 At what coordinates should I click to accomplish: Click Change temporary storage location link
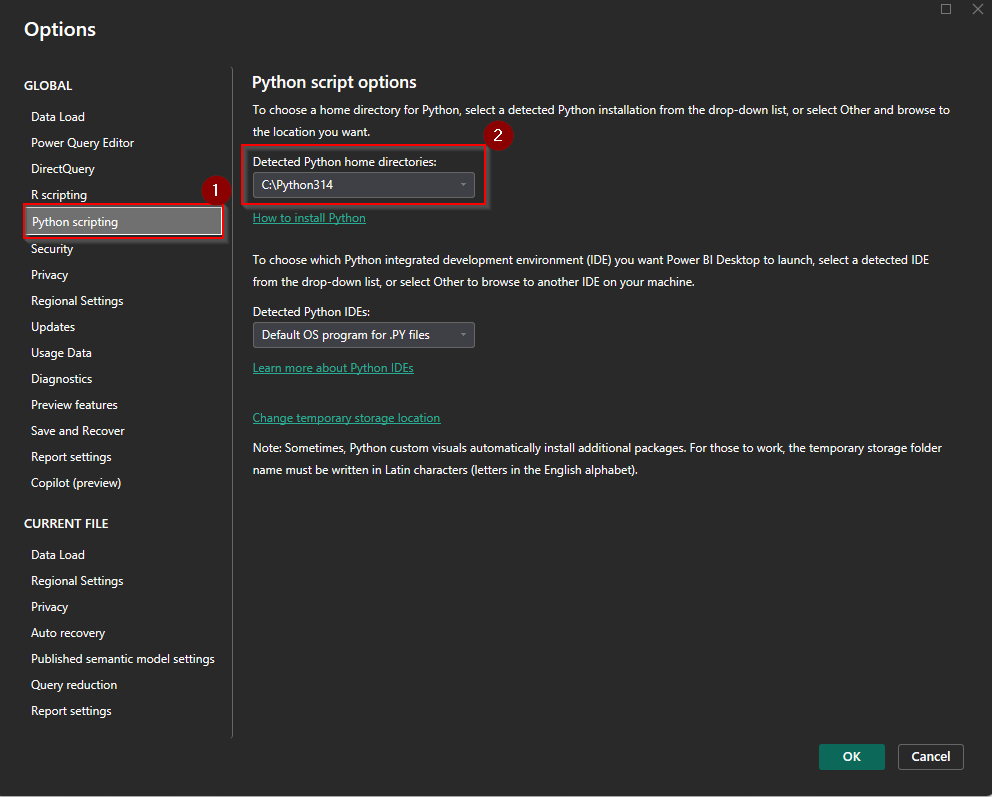point(346,418)
